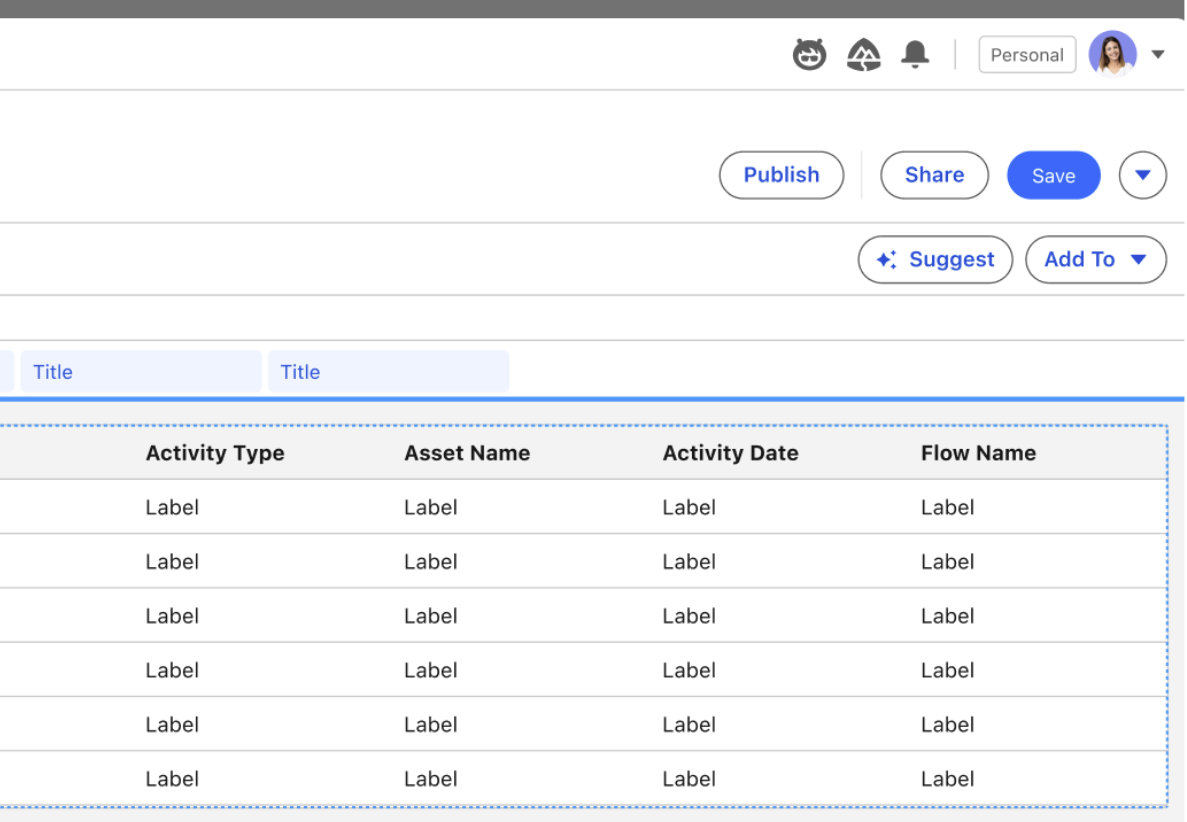This screenshot has width=1187, height=822.
Task: Switch to the first full Title tab
Action: 140,372
